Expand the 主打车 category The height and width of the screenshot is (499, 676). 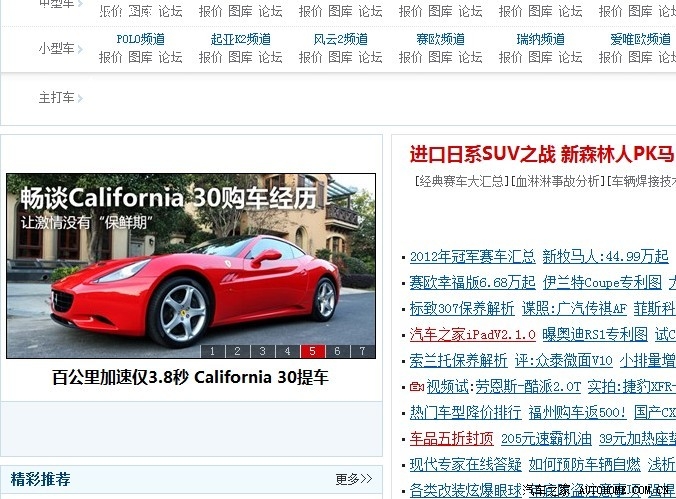click(80, 98)
